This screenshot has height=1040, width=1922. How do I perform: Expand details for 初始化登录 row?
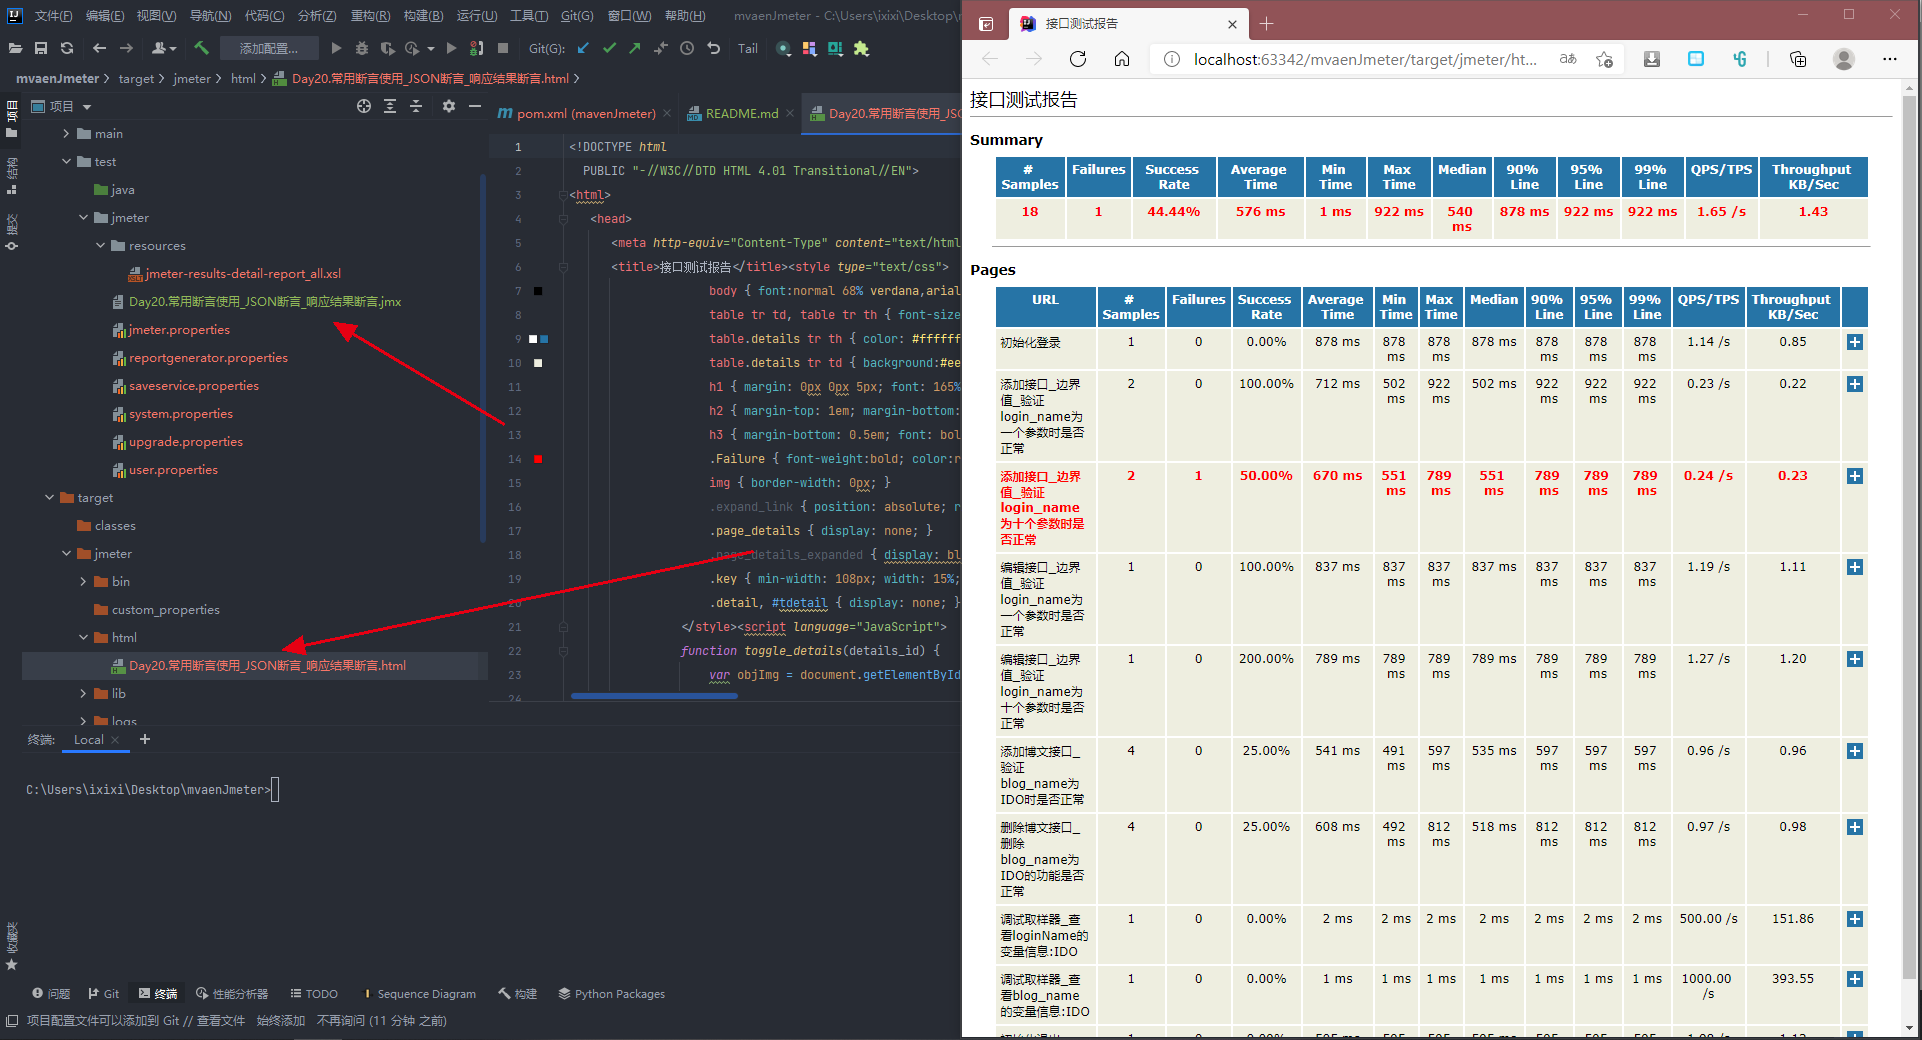(x=1854, y=342)
